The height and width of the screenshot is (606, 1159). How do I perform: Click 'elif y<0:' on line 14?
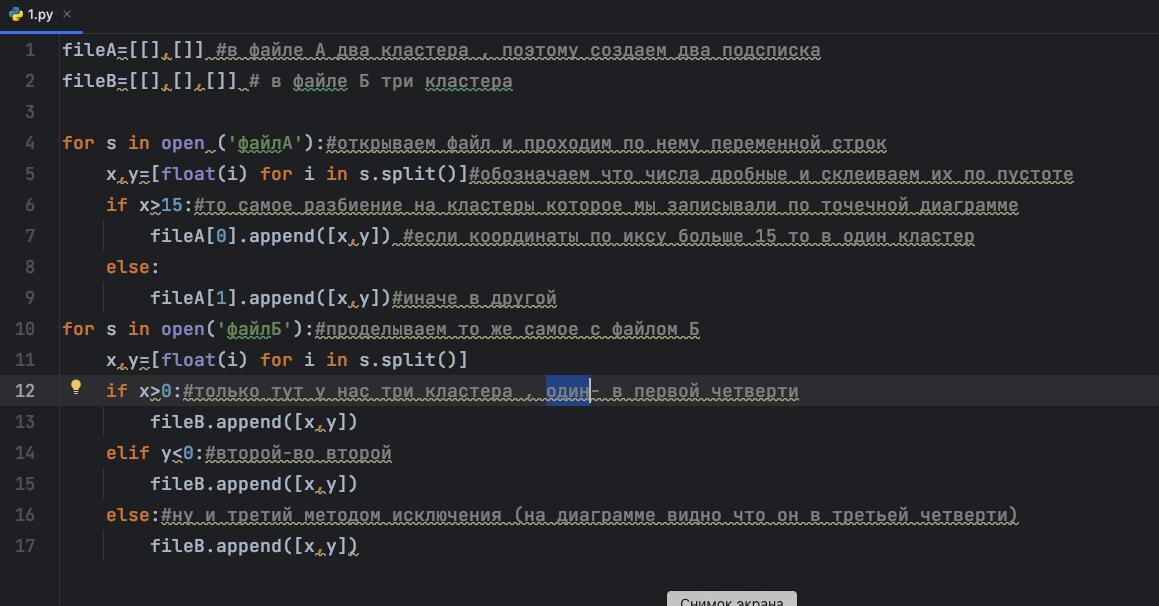[155, 453]
